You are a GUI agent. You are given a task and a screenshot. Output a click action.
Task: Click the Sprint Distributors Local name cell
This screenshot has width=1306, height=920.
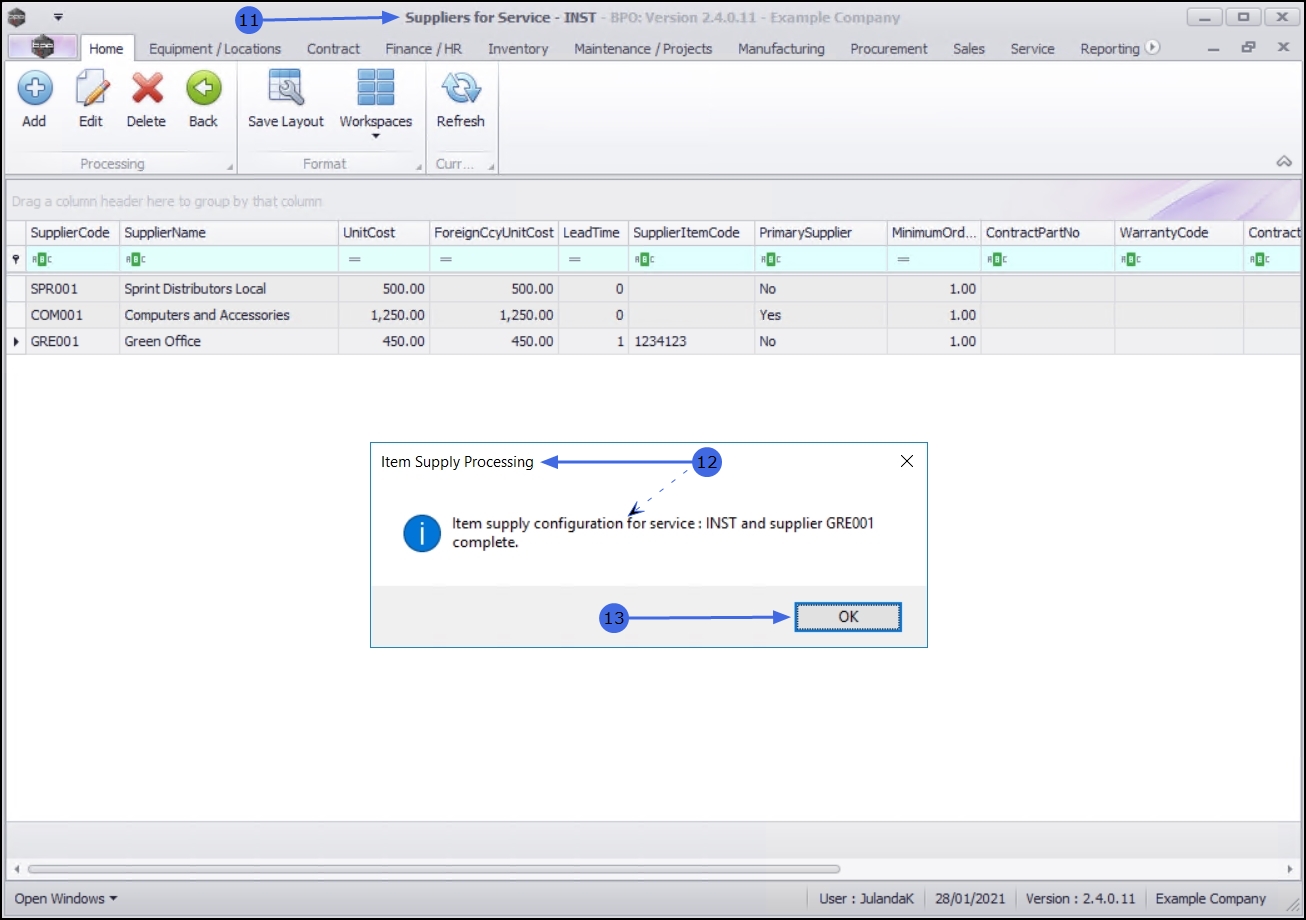click(x=229, y=288)
